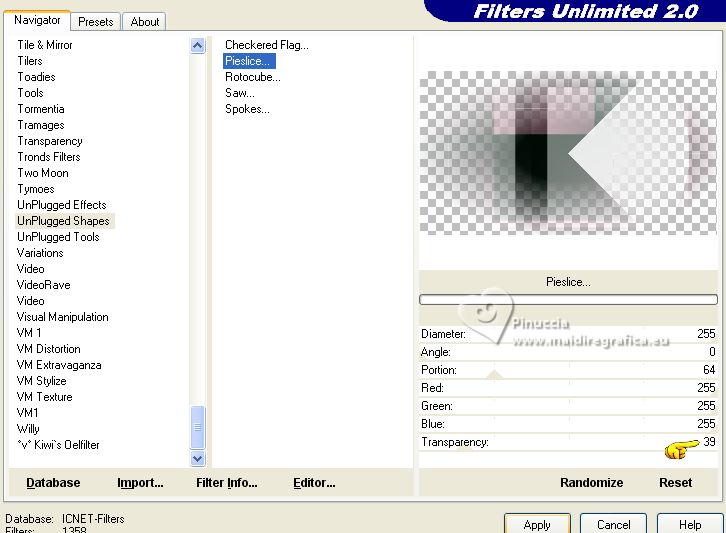Select the Tools category
726x533 pixels.
point(31,93)
